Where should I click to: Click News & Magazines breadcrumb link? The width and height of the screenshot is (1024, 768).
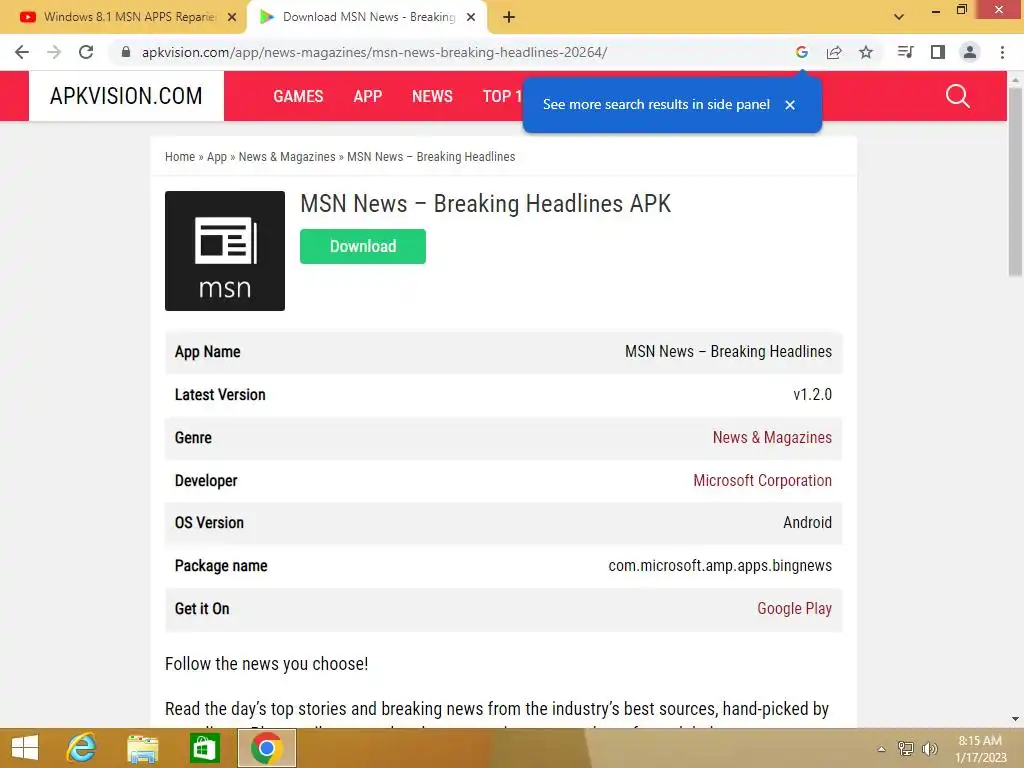click(x=287, y=157)
